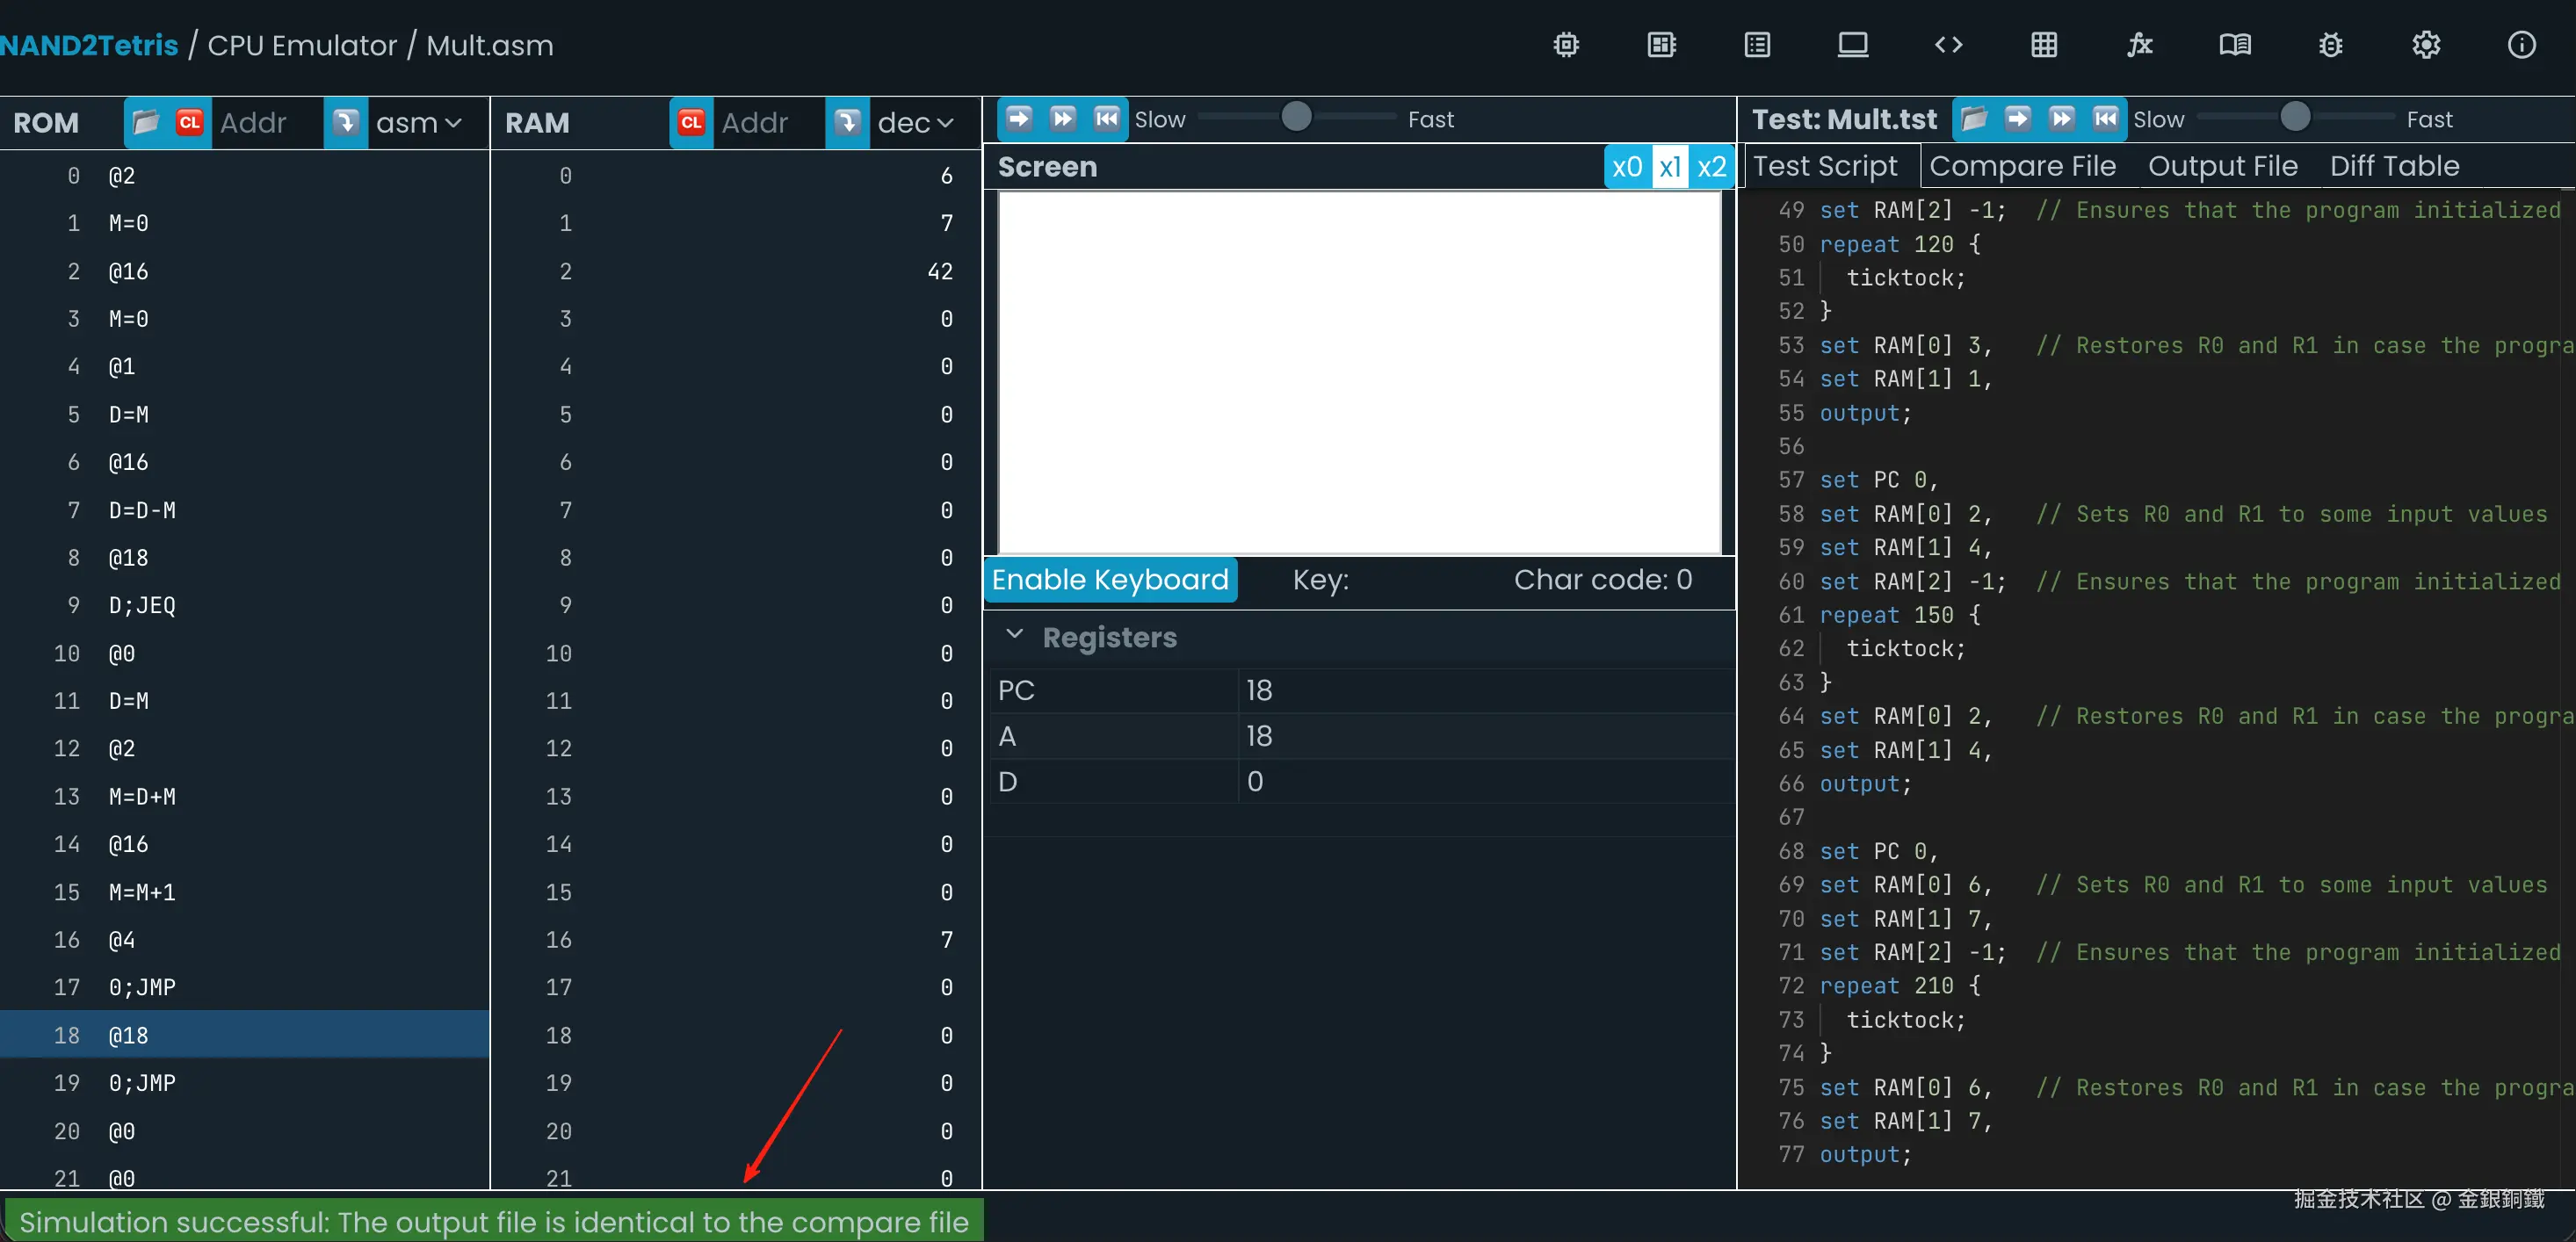Select the x1 screen scale option
2576x1242 pixels.
coord(1670,167)
